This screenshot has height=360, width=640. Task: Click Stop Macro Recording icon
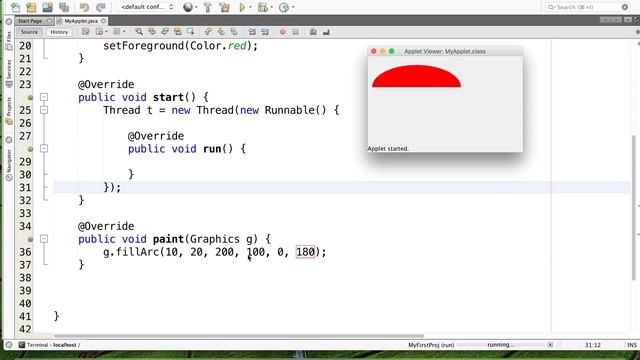[x=296, y=31]
